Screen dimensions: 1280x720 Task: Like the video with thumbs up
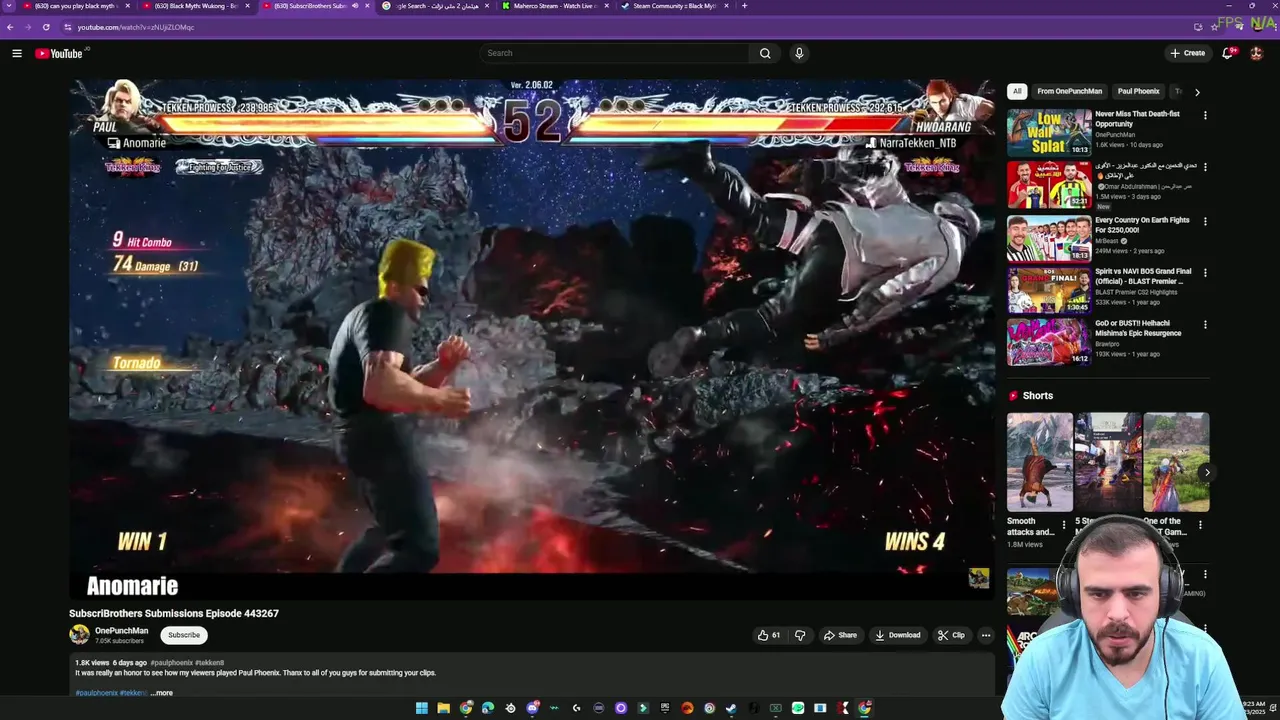768,635
